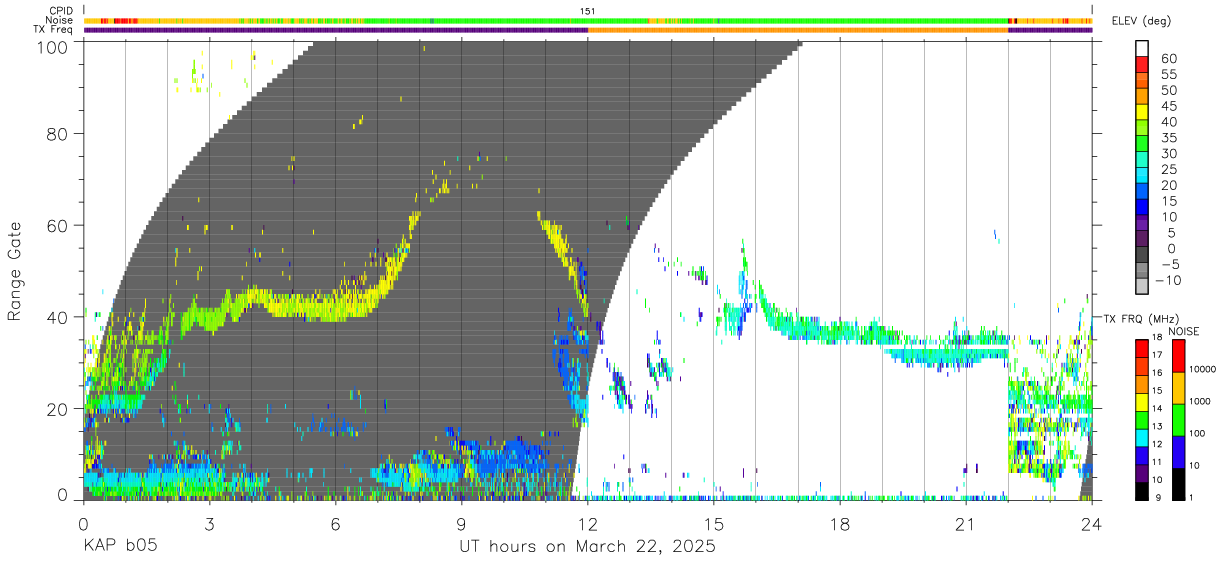Viewport: 1228px width, 567px height.
Task: Click the NOISE legend title
Action: (x=1183, y=331)
